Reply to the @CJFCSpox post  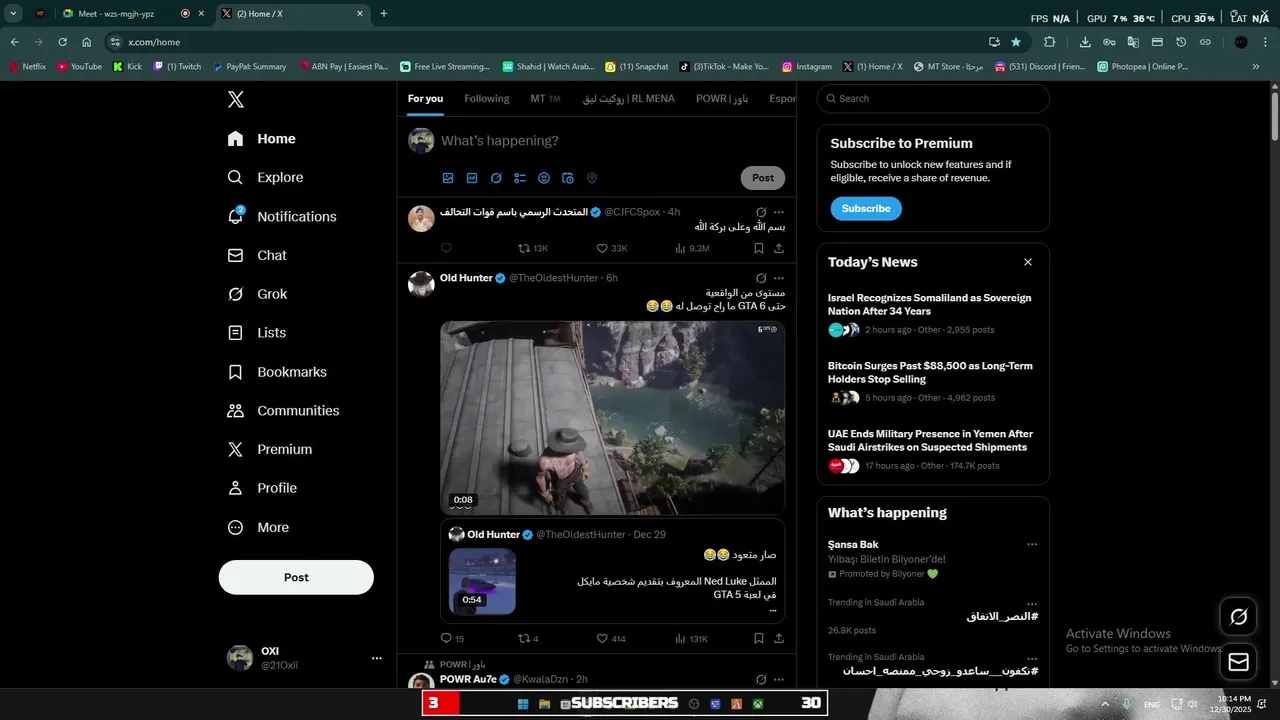[446, 248]
